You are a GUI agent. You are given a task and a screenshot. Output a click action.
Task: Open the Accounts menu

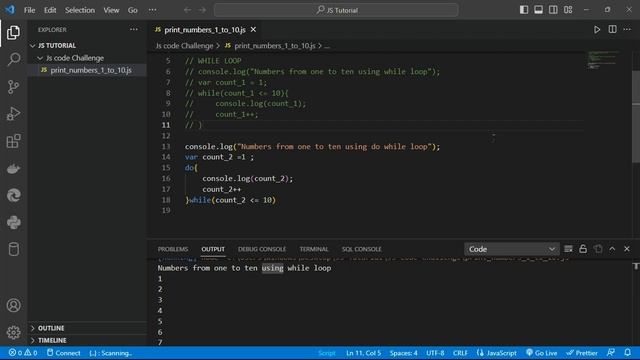(x=13, y=305)
